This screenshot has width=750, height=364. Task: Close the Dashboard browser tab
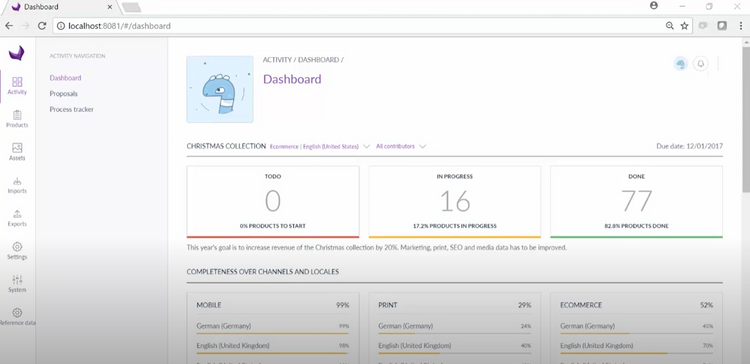pyautogui.click(x=110, y=7)
